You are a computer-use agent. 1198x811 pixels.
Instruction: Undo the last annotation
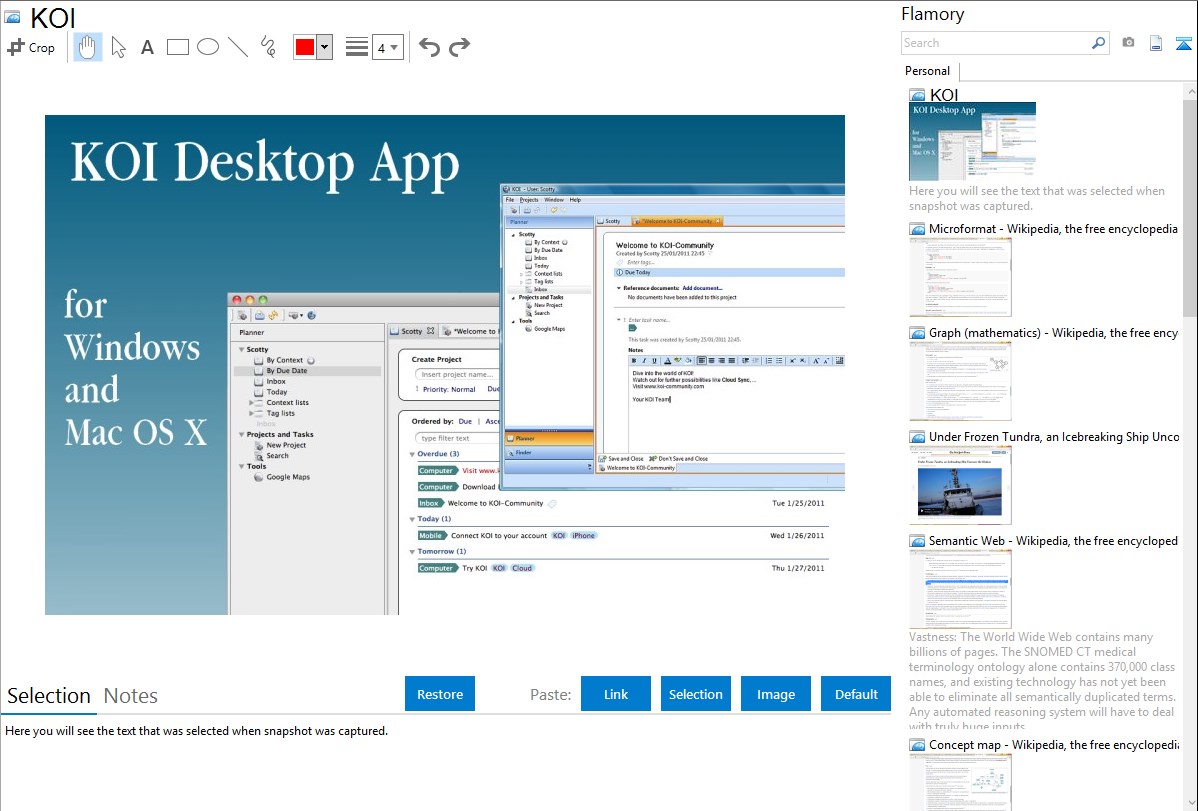(429, 47)
